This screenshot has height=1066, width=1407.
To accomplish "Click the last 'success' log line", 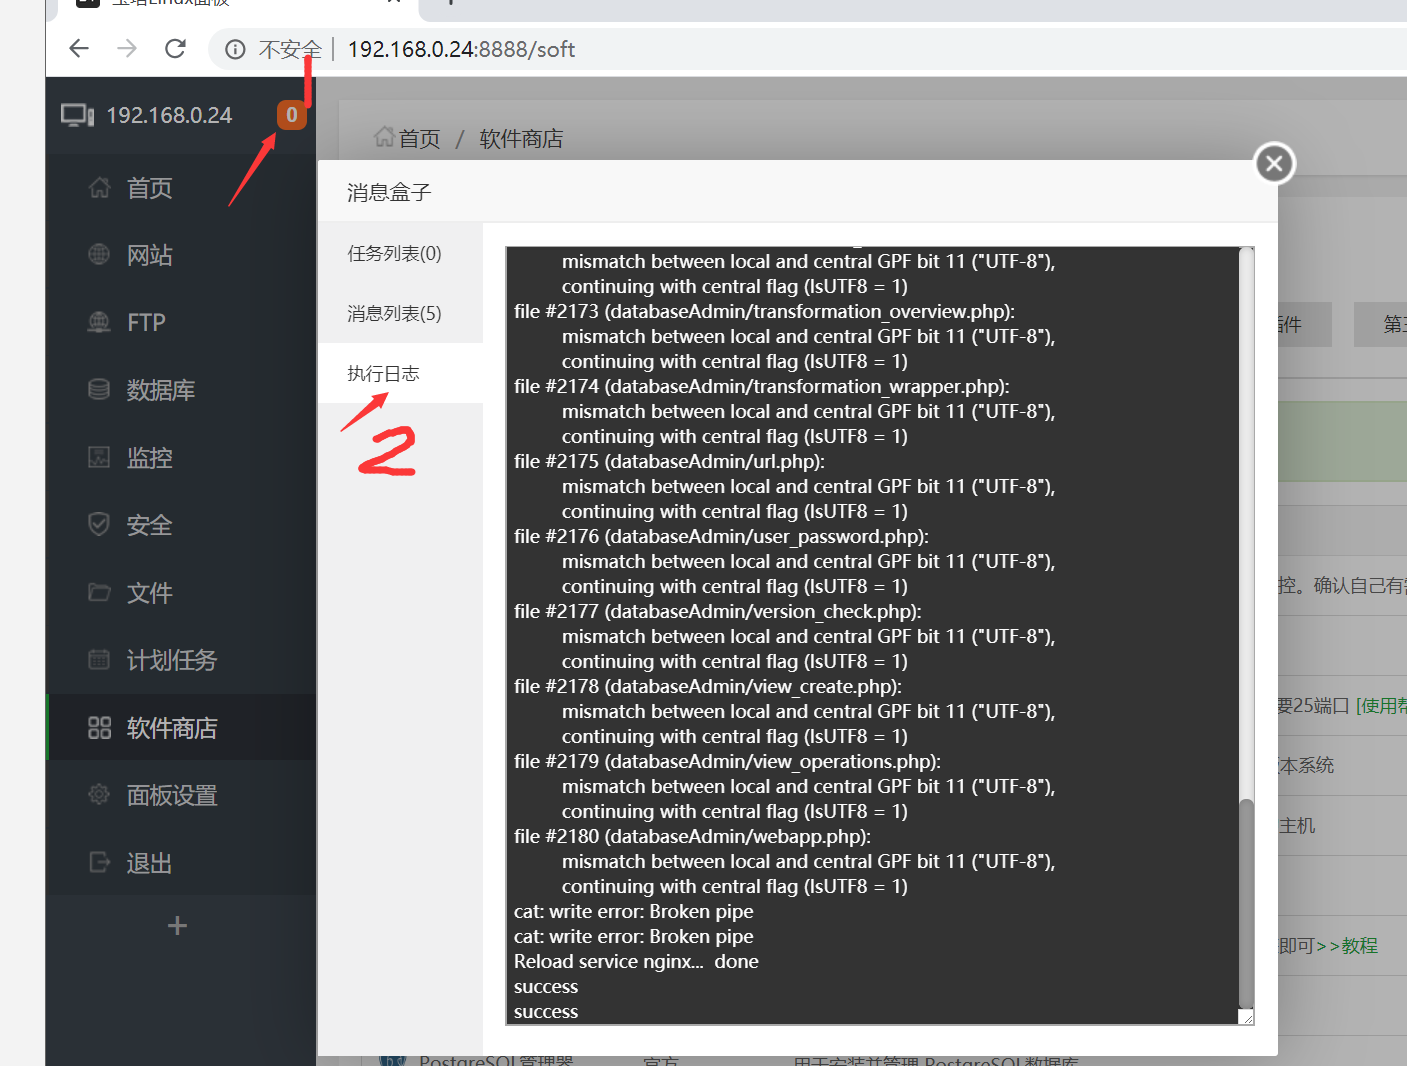I will 546,1012.
